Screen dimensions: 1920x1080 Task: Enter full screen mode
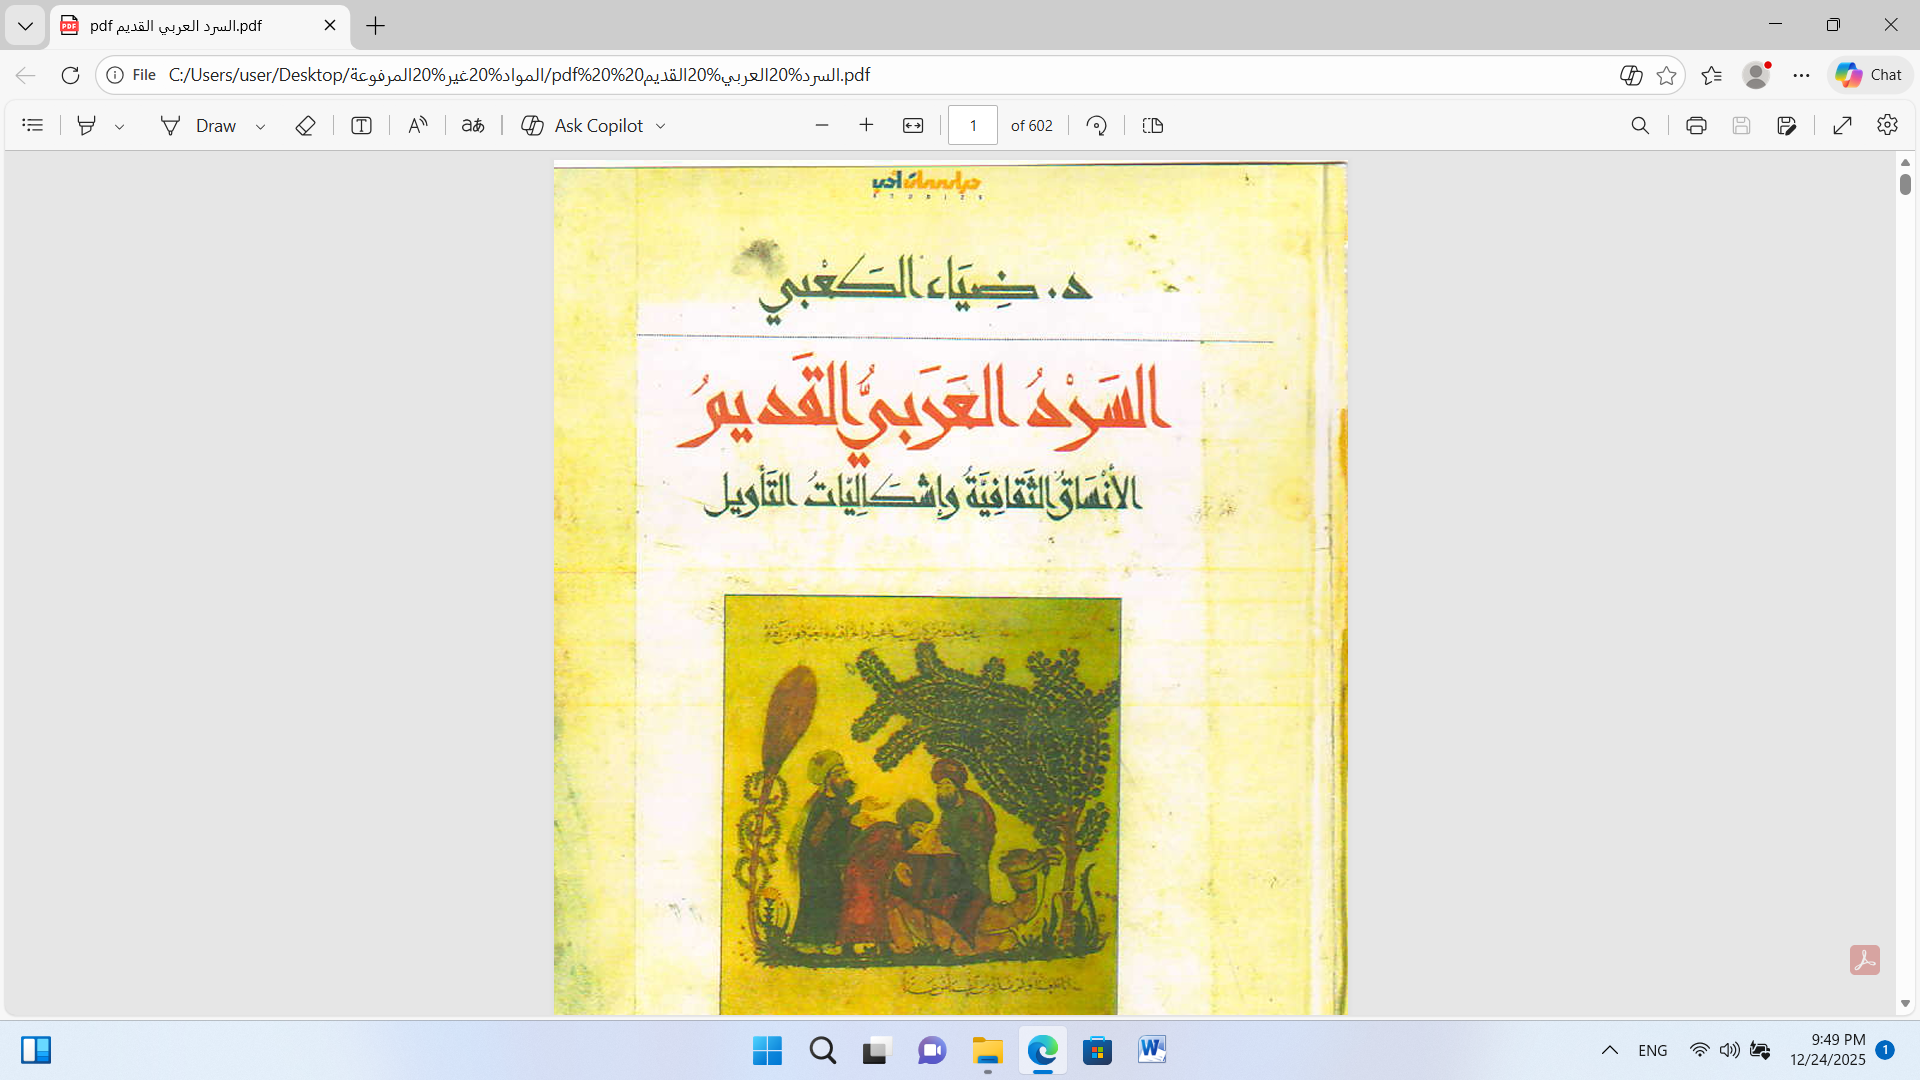point(1843,125)
